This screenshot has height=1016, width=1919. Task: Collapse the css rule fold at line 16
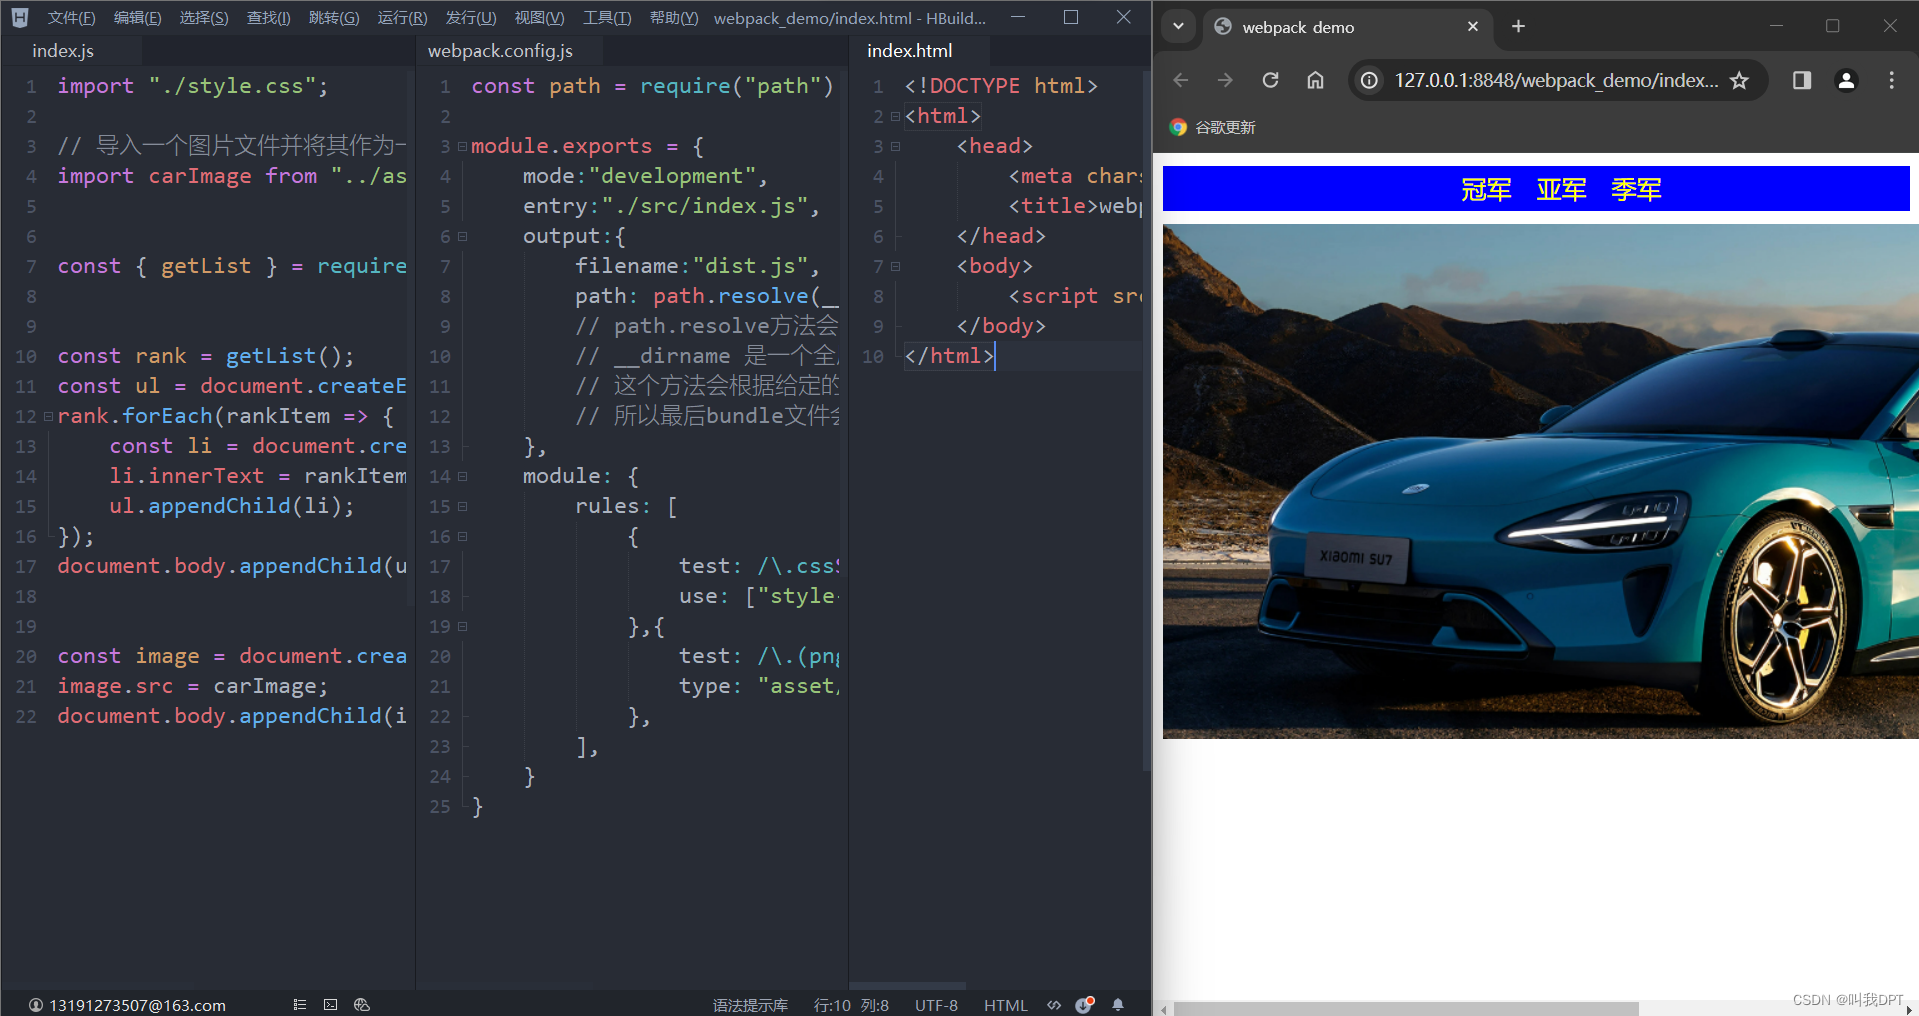pos(462,537)
